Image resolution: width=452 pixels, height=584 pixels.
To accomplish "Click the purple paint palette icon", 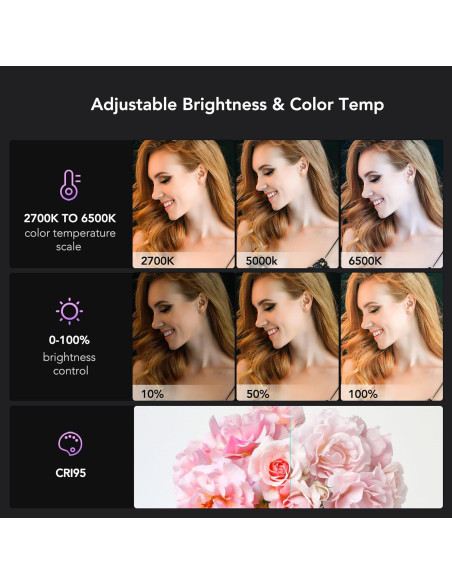I will 70,444.
